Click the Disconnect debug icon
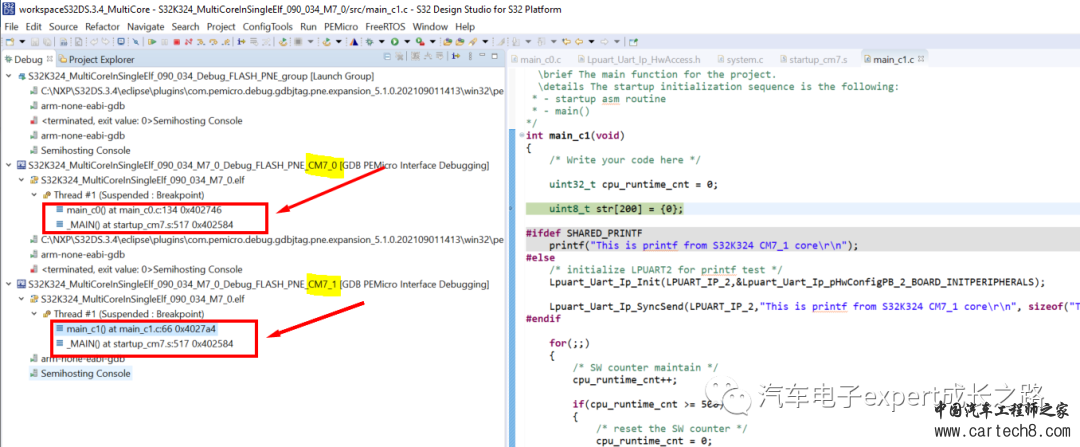The height and width of the screenshot is (447, 1080). (189, 41)
